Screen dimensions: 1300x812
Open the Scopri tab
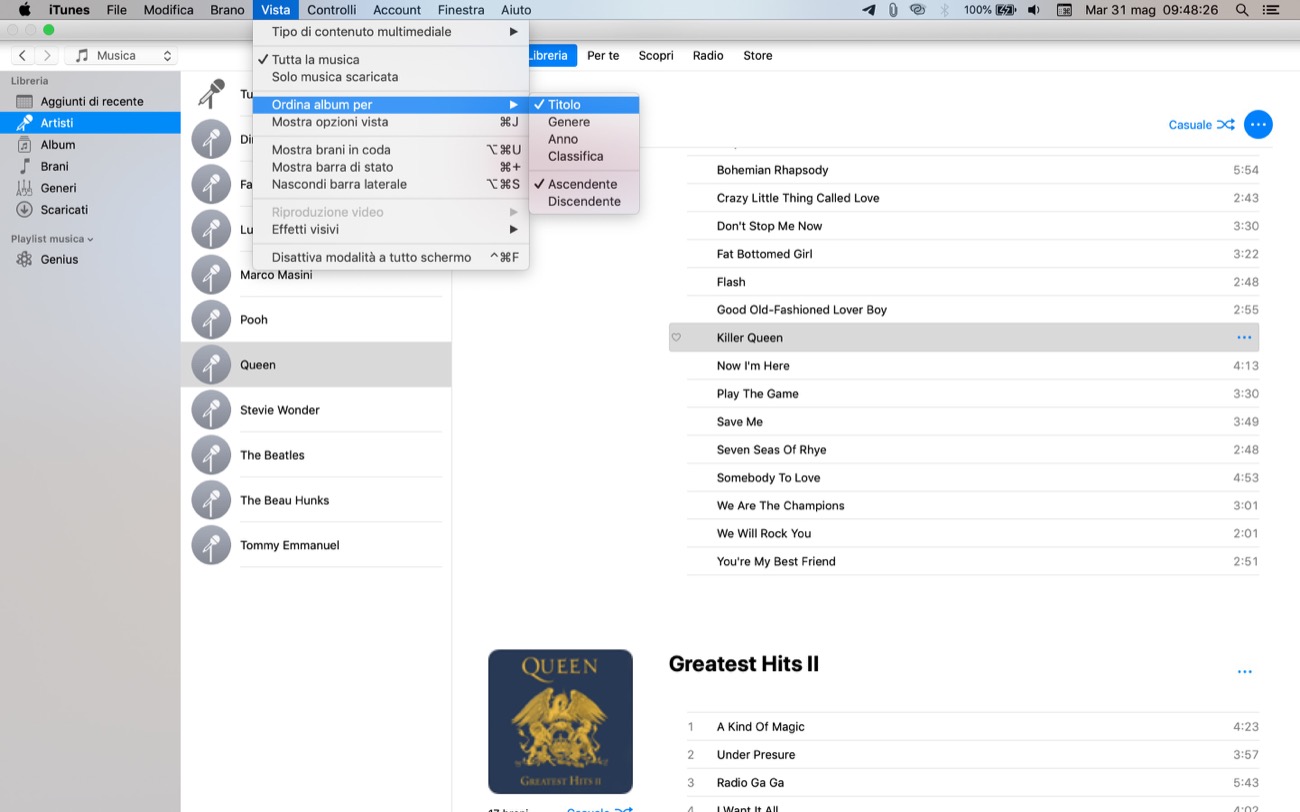[656, 56]
